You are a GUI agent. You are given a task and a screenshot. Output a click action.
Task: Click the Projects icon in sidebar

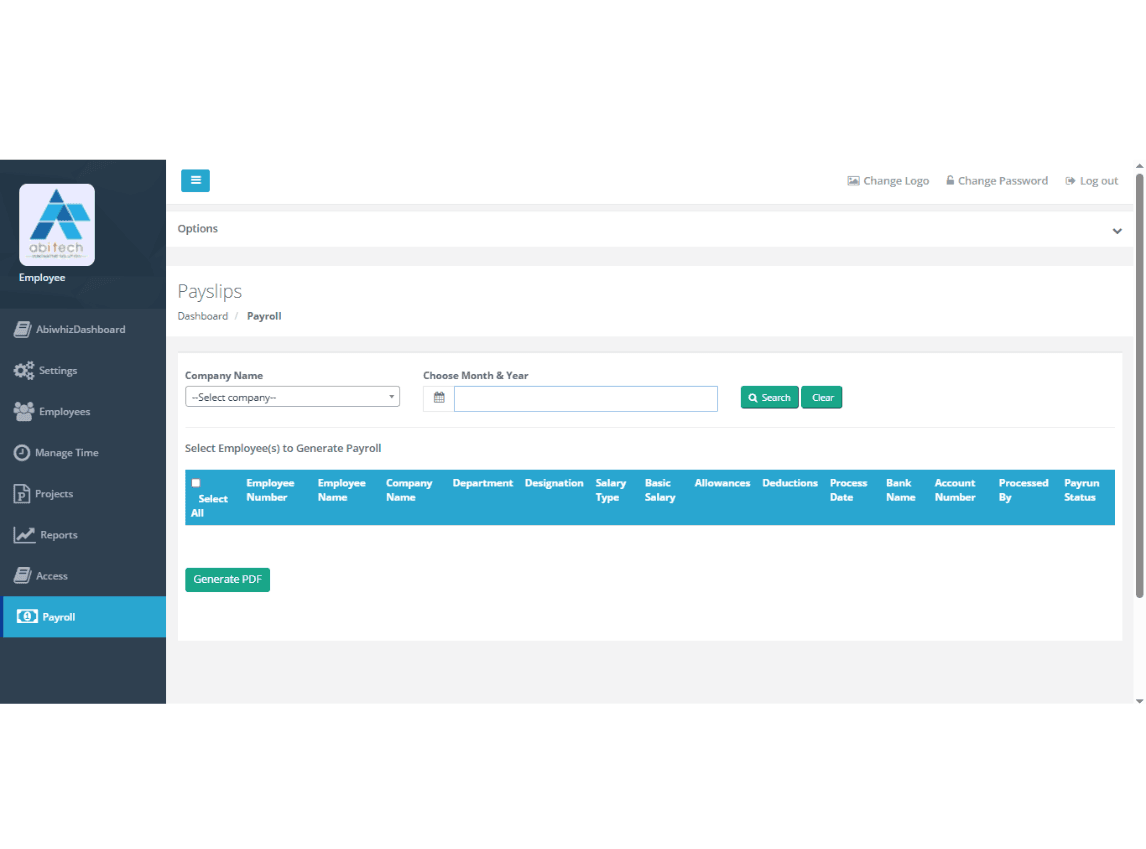22,494
